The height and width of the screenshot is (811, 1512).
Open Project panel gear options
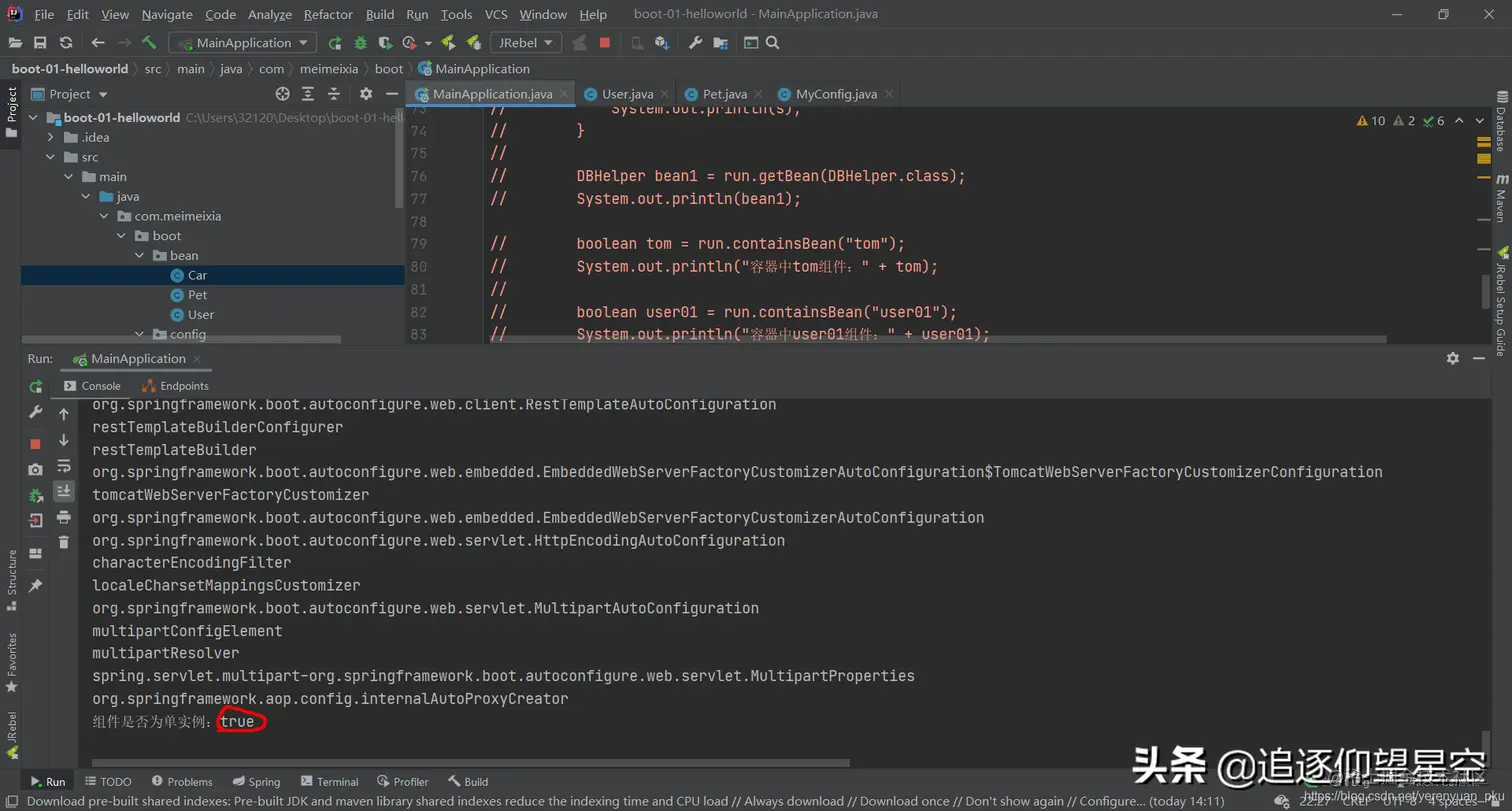click(x=366, y=94)
